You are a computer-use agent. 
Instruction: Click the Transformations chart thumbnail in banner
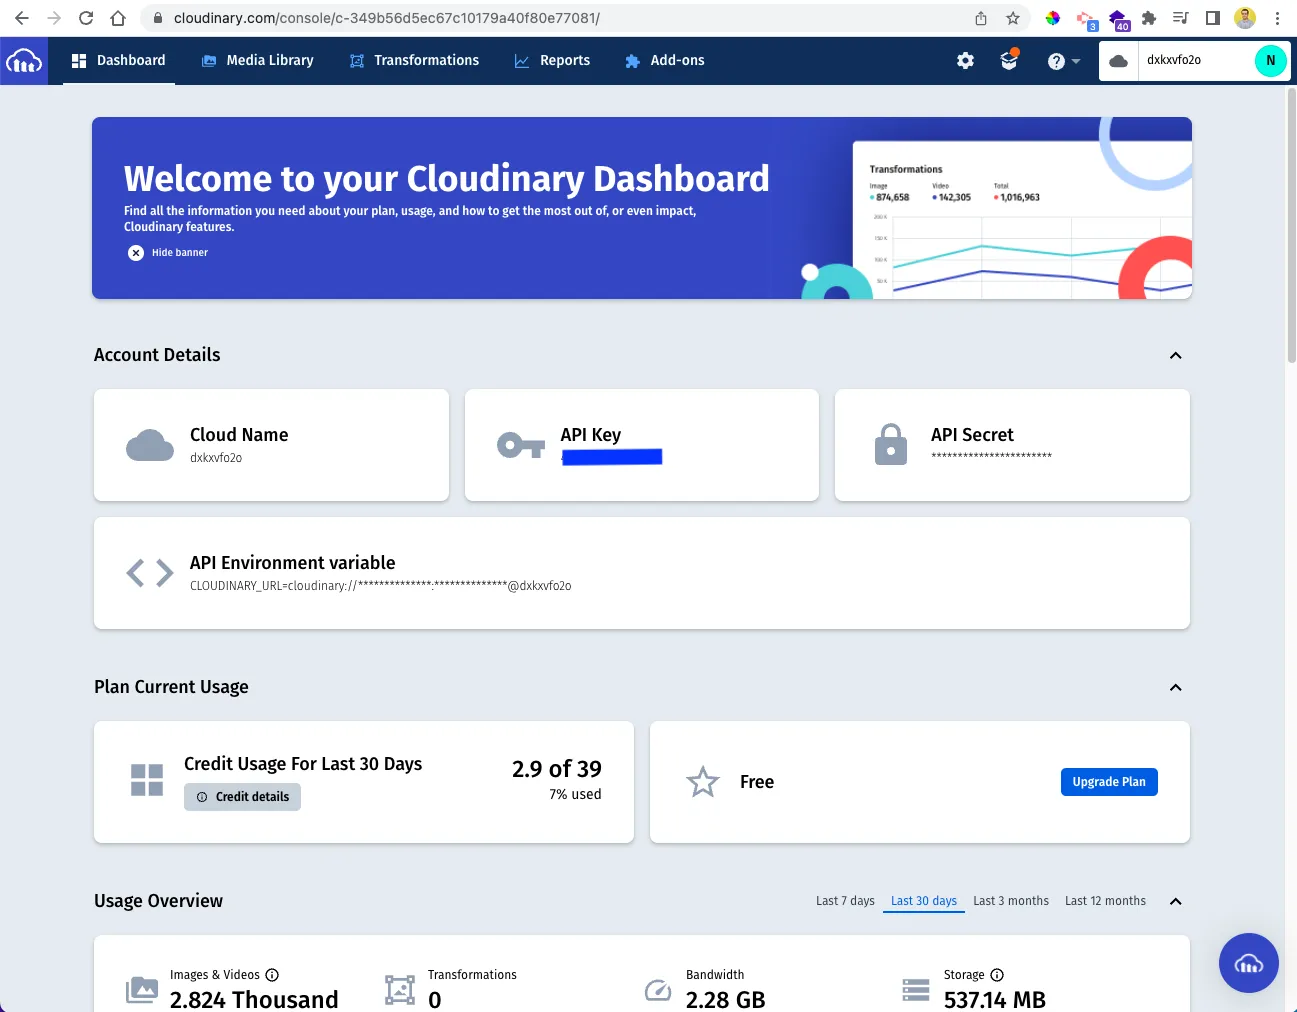(x=1022, y=220)
